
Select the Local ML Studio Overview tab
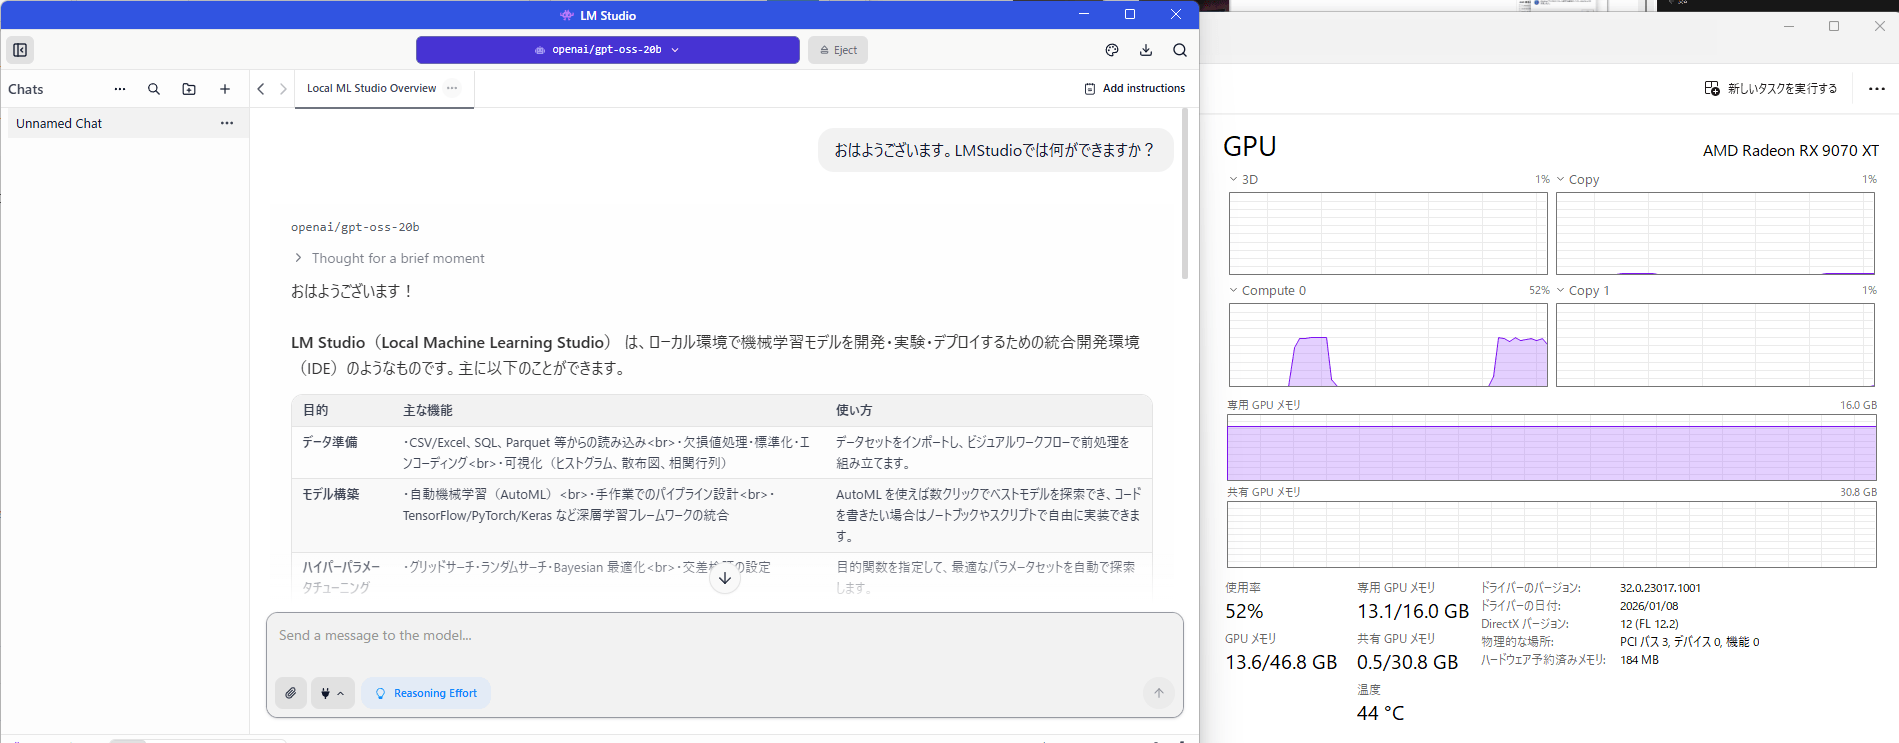371,88
